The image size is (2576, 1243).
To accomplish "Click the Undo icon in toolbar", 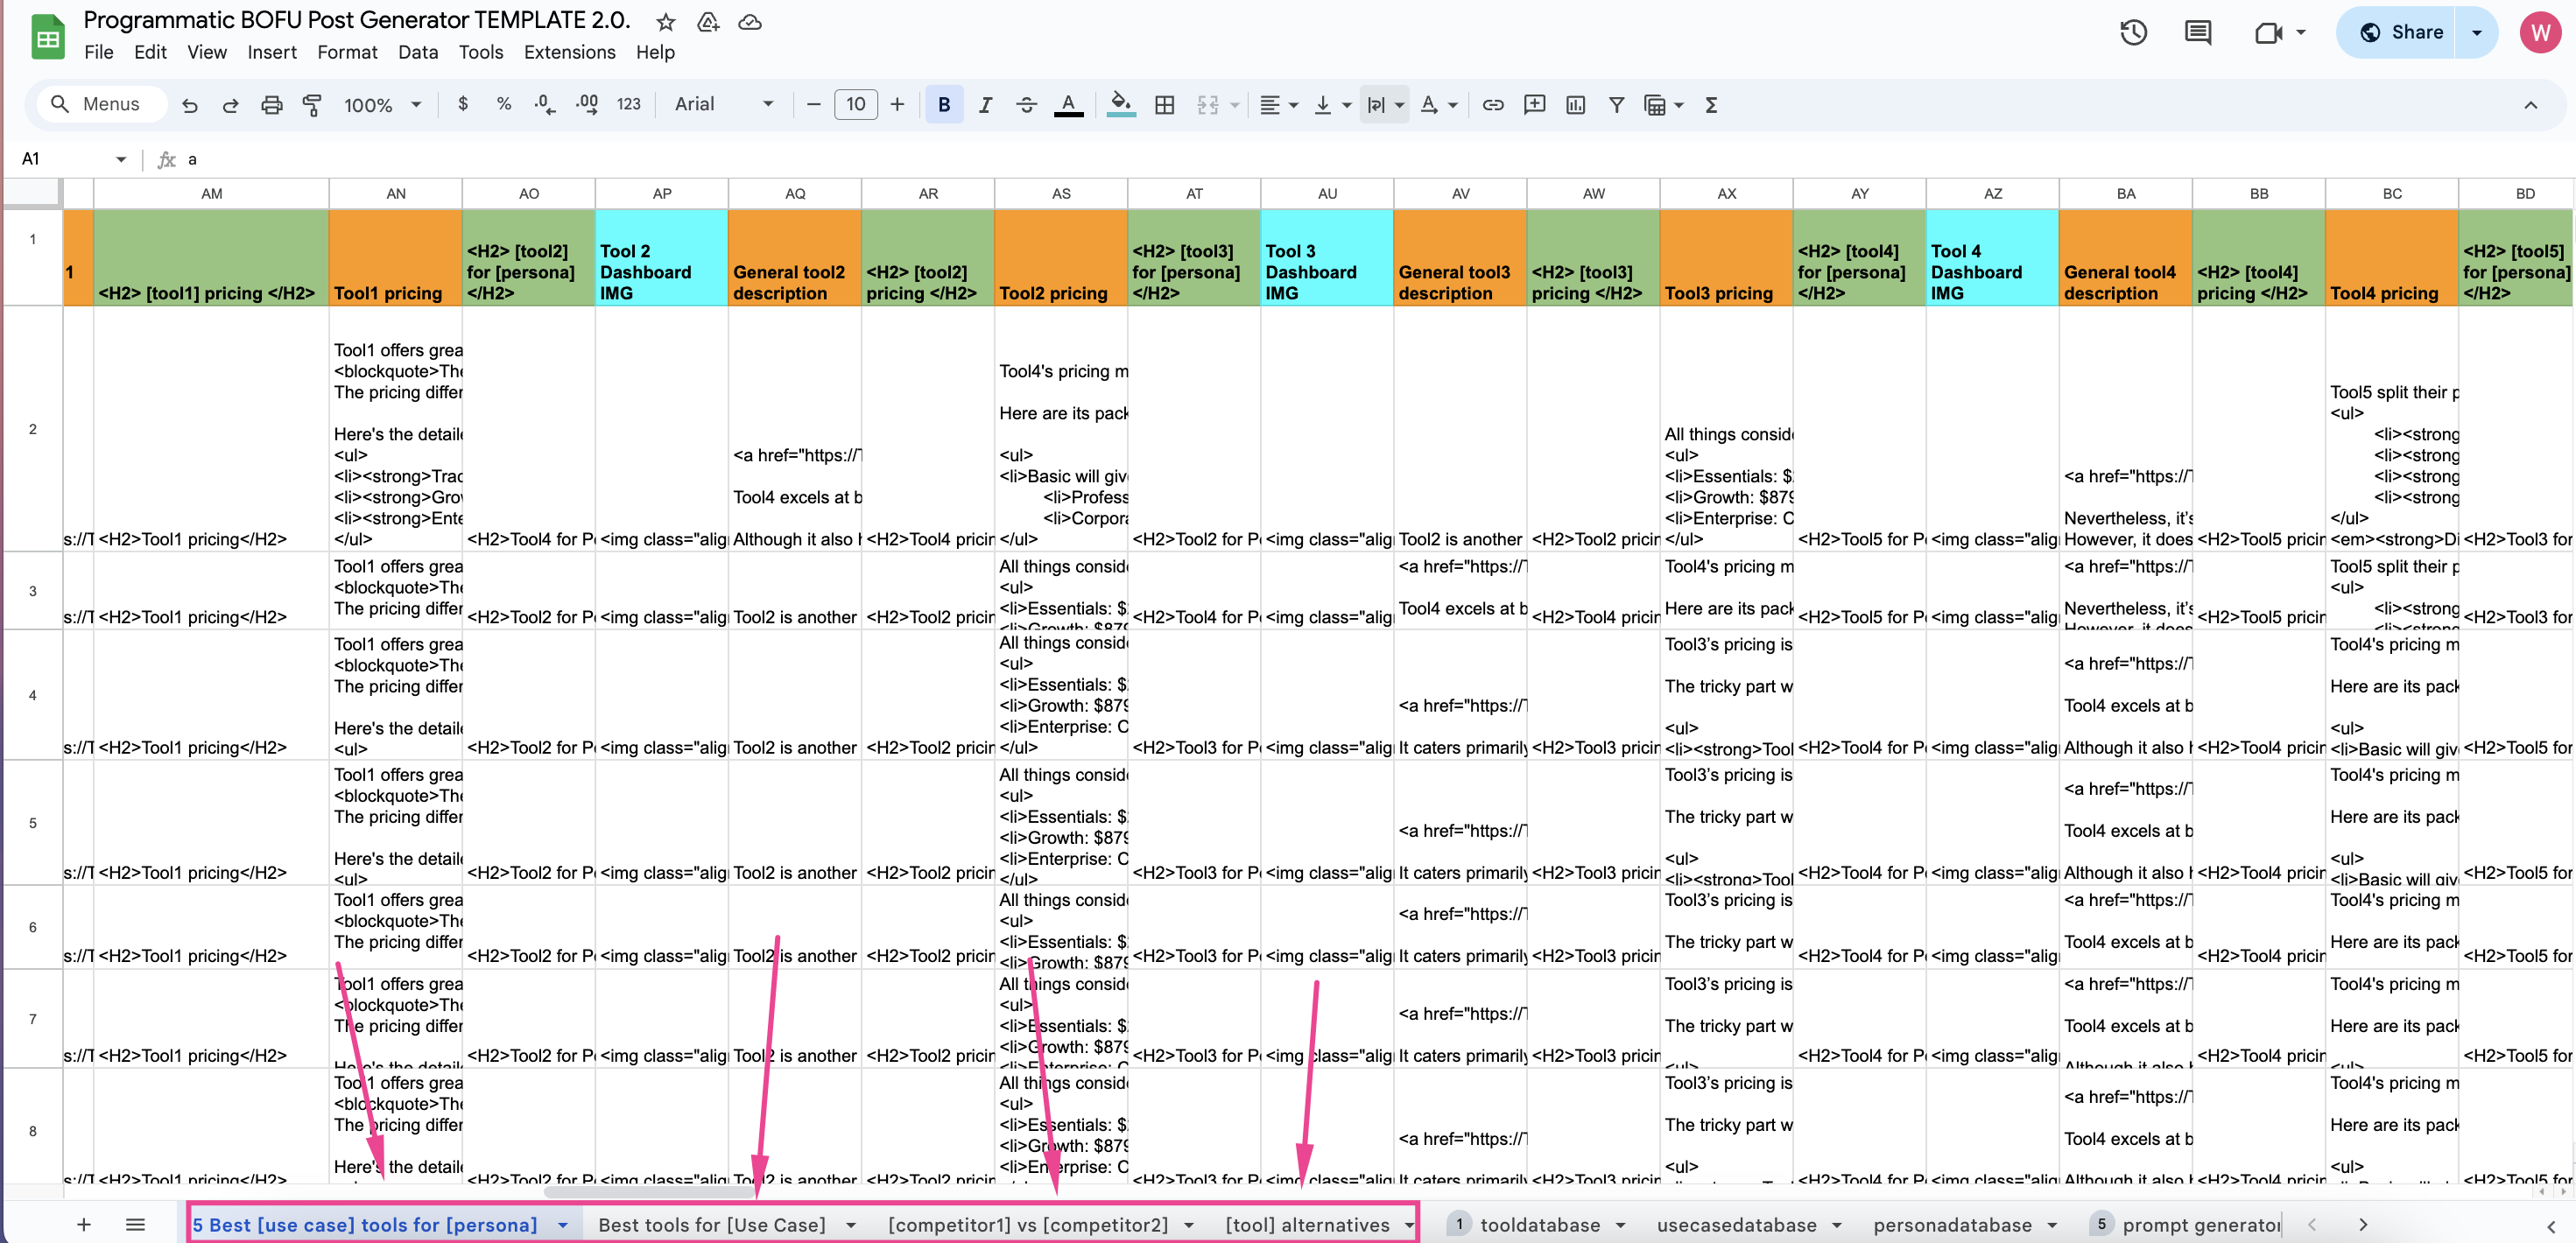I will pyautogui.click(x=190, y=105).
